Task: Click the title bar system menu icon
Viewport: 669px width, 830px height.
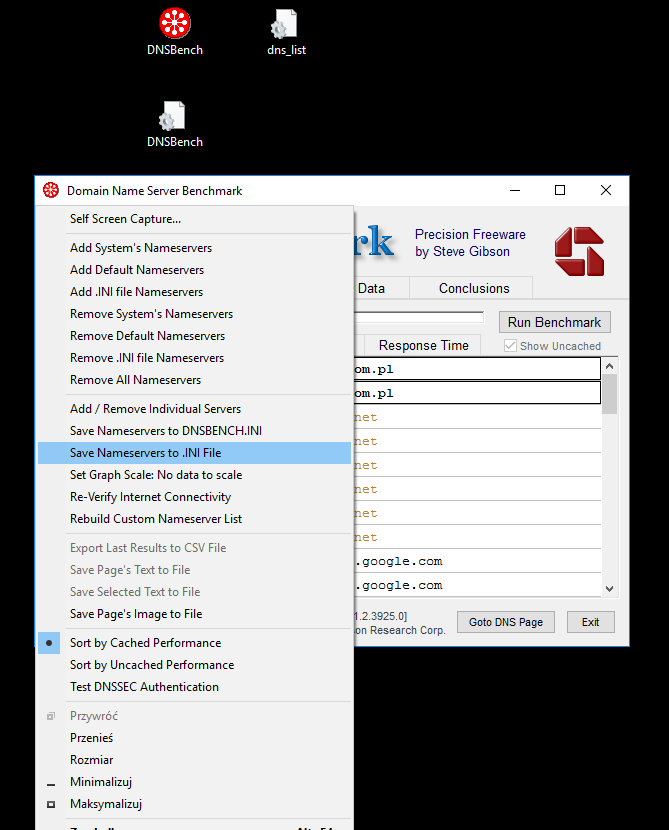Action: [x=50, y=191]
